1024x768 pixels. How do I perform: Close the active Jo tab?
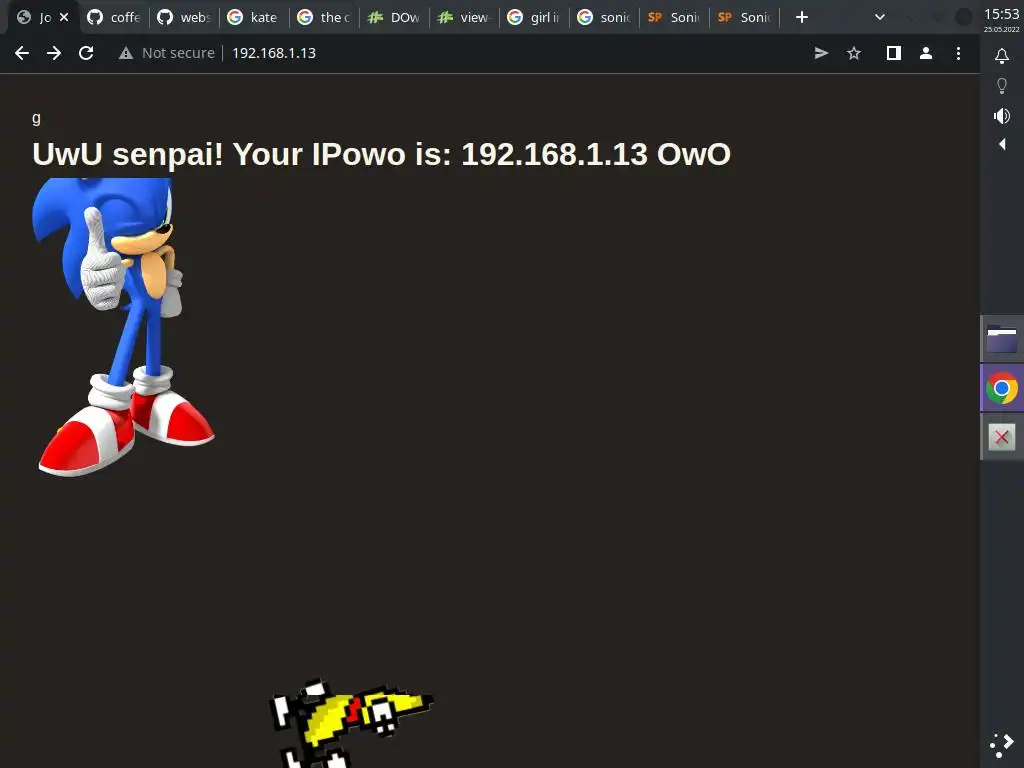coord(64,17)
